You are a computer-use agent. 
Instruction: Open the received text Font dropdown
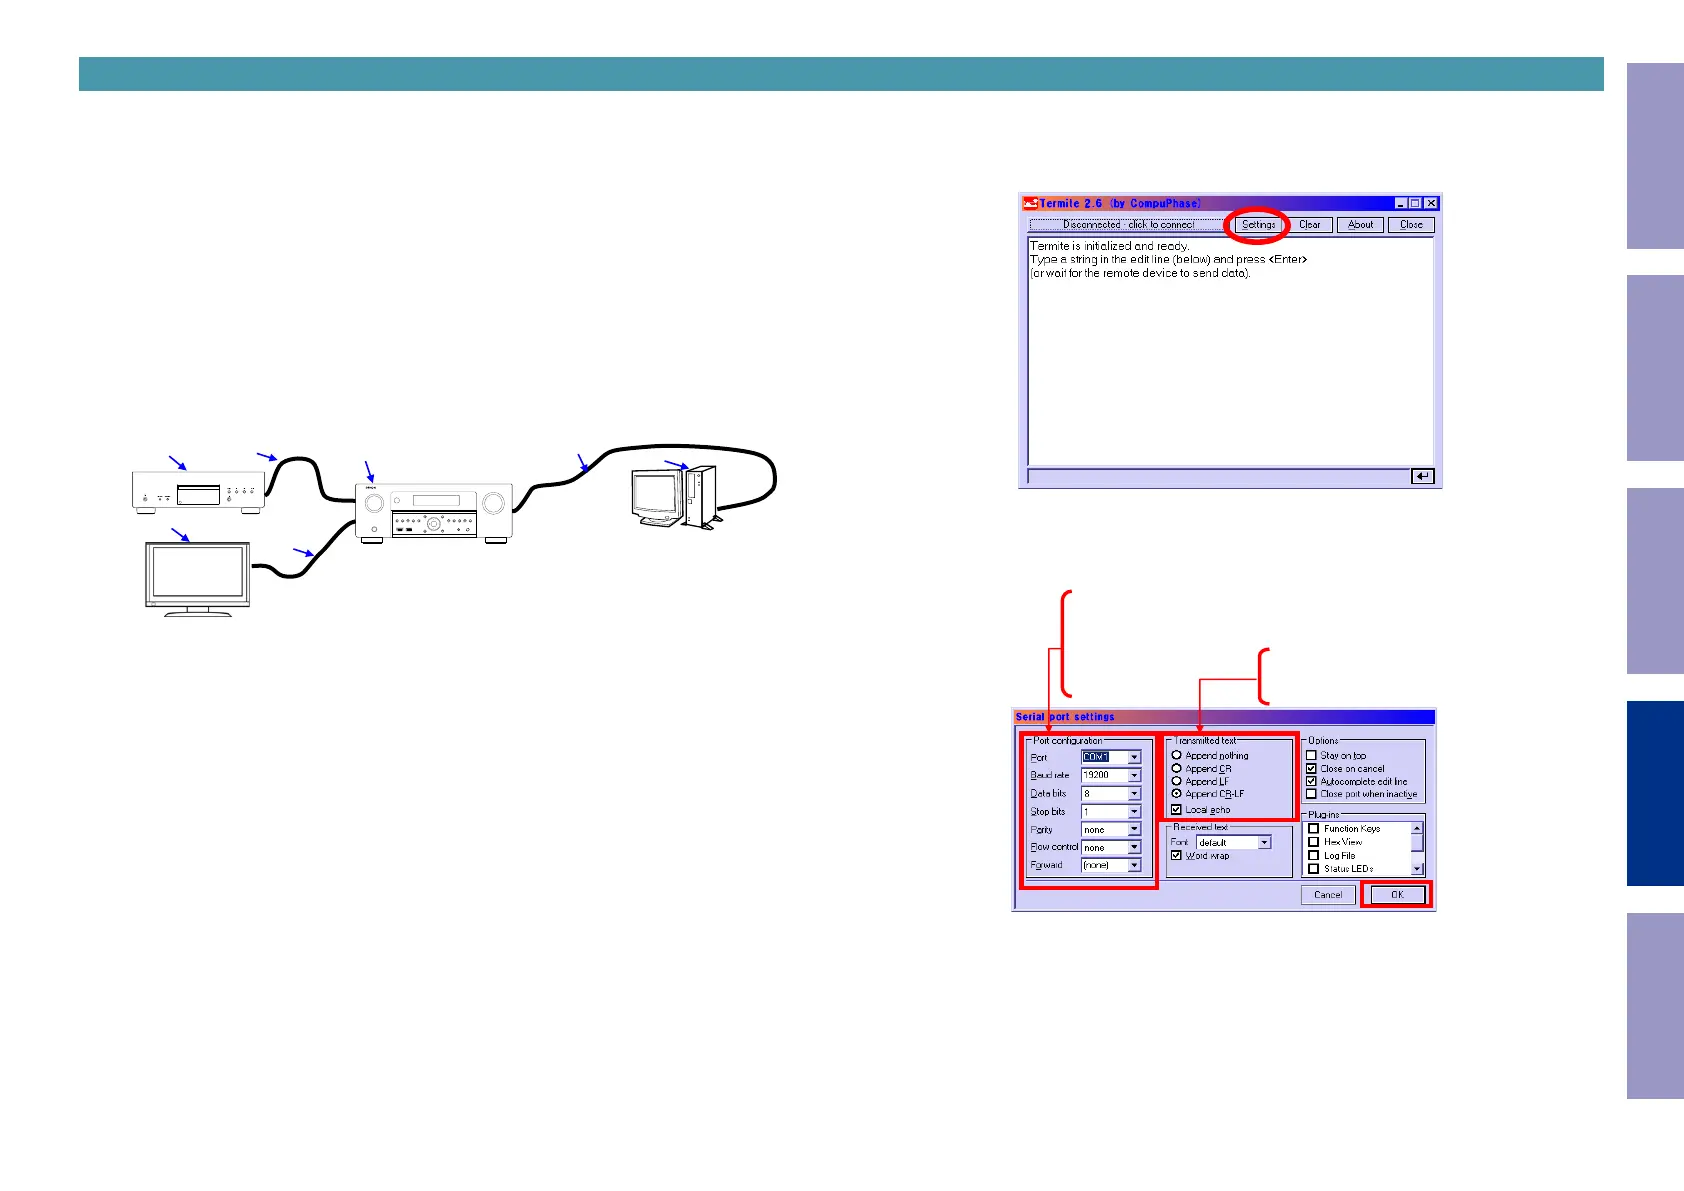1234,842
